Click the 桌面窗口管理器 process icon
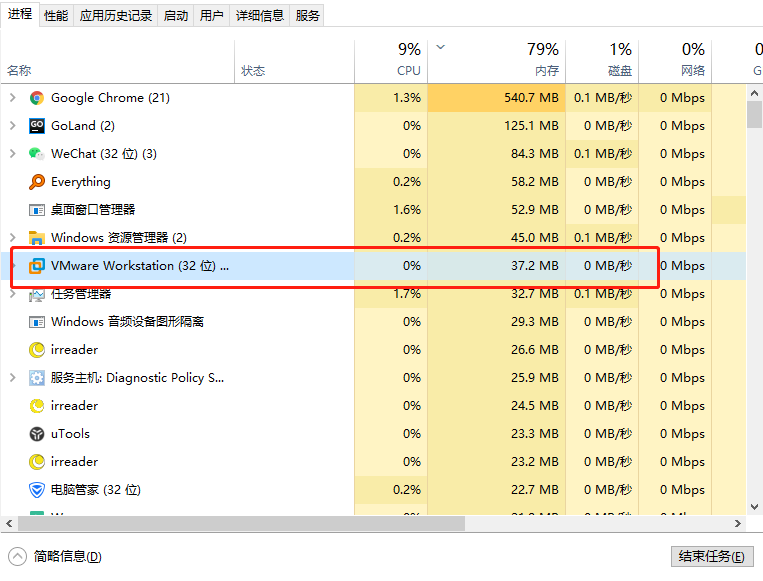The height and width of the screenshot is (581, 763). pos(36,210)
